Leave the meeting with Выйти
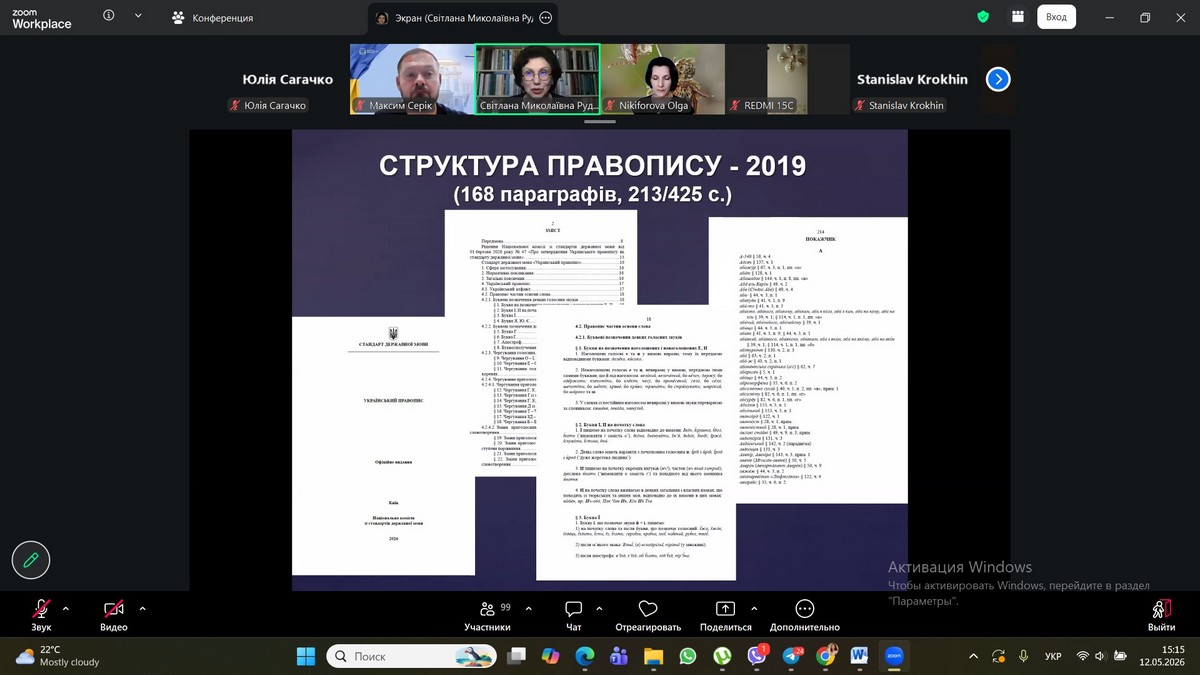1200x675 pixels. click(x=1161, y=615)
